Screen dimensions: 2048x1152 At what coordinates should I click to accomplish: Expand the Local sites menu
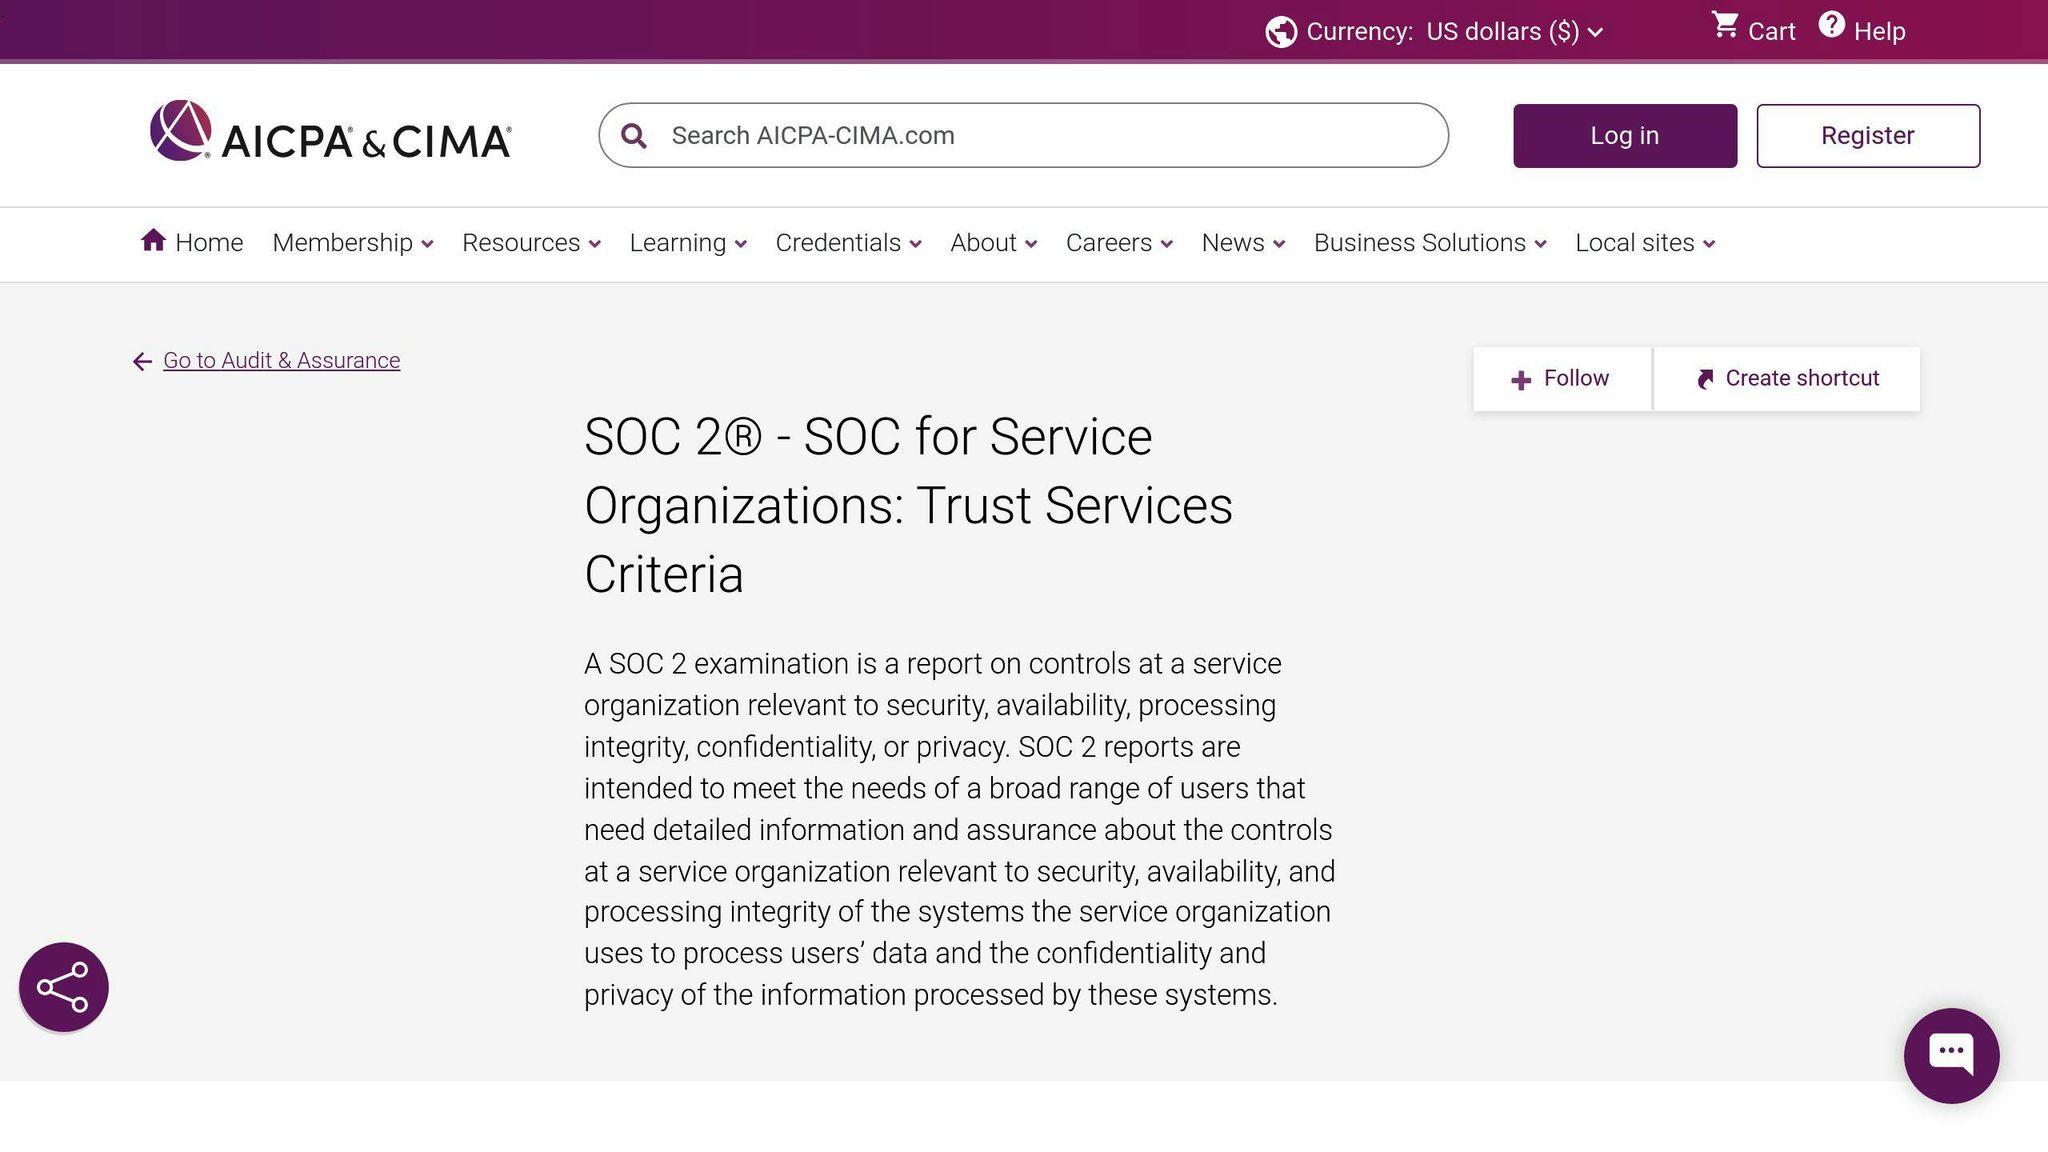point(1643,243)
